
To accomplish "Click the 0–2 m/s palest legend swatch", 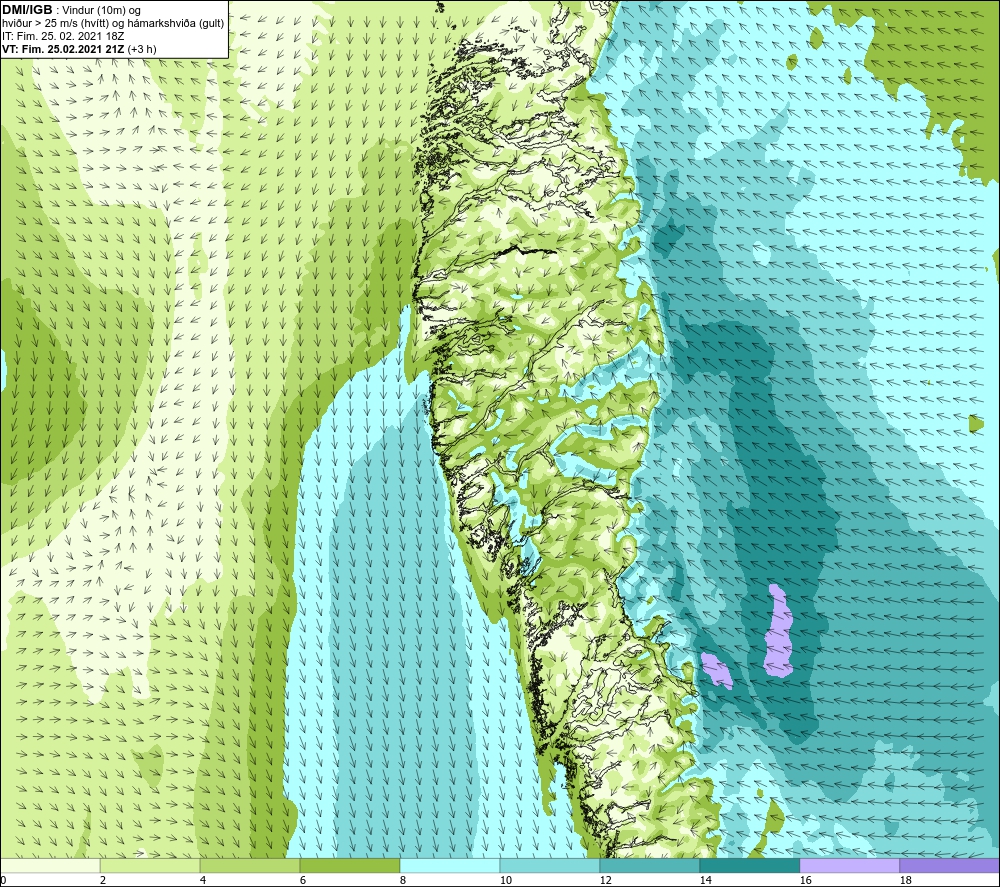I will (x=50, y=865).
